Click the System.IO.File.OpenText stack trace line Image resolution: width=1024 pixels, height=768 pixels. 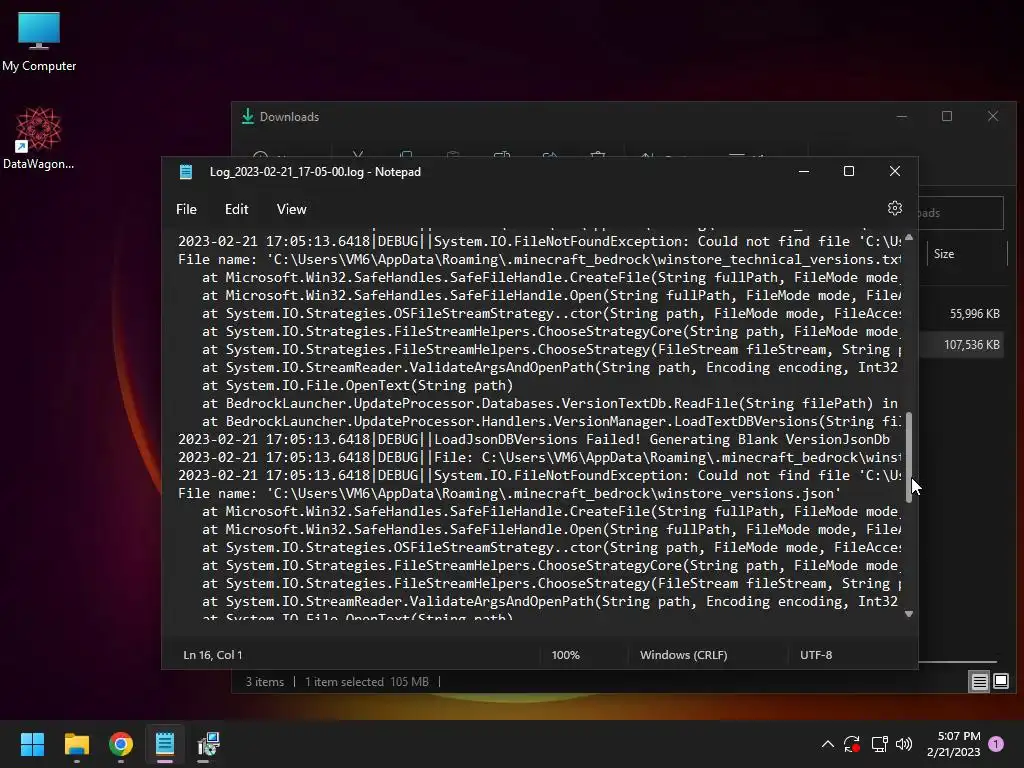(357, 386)
